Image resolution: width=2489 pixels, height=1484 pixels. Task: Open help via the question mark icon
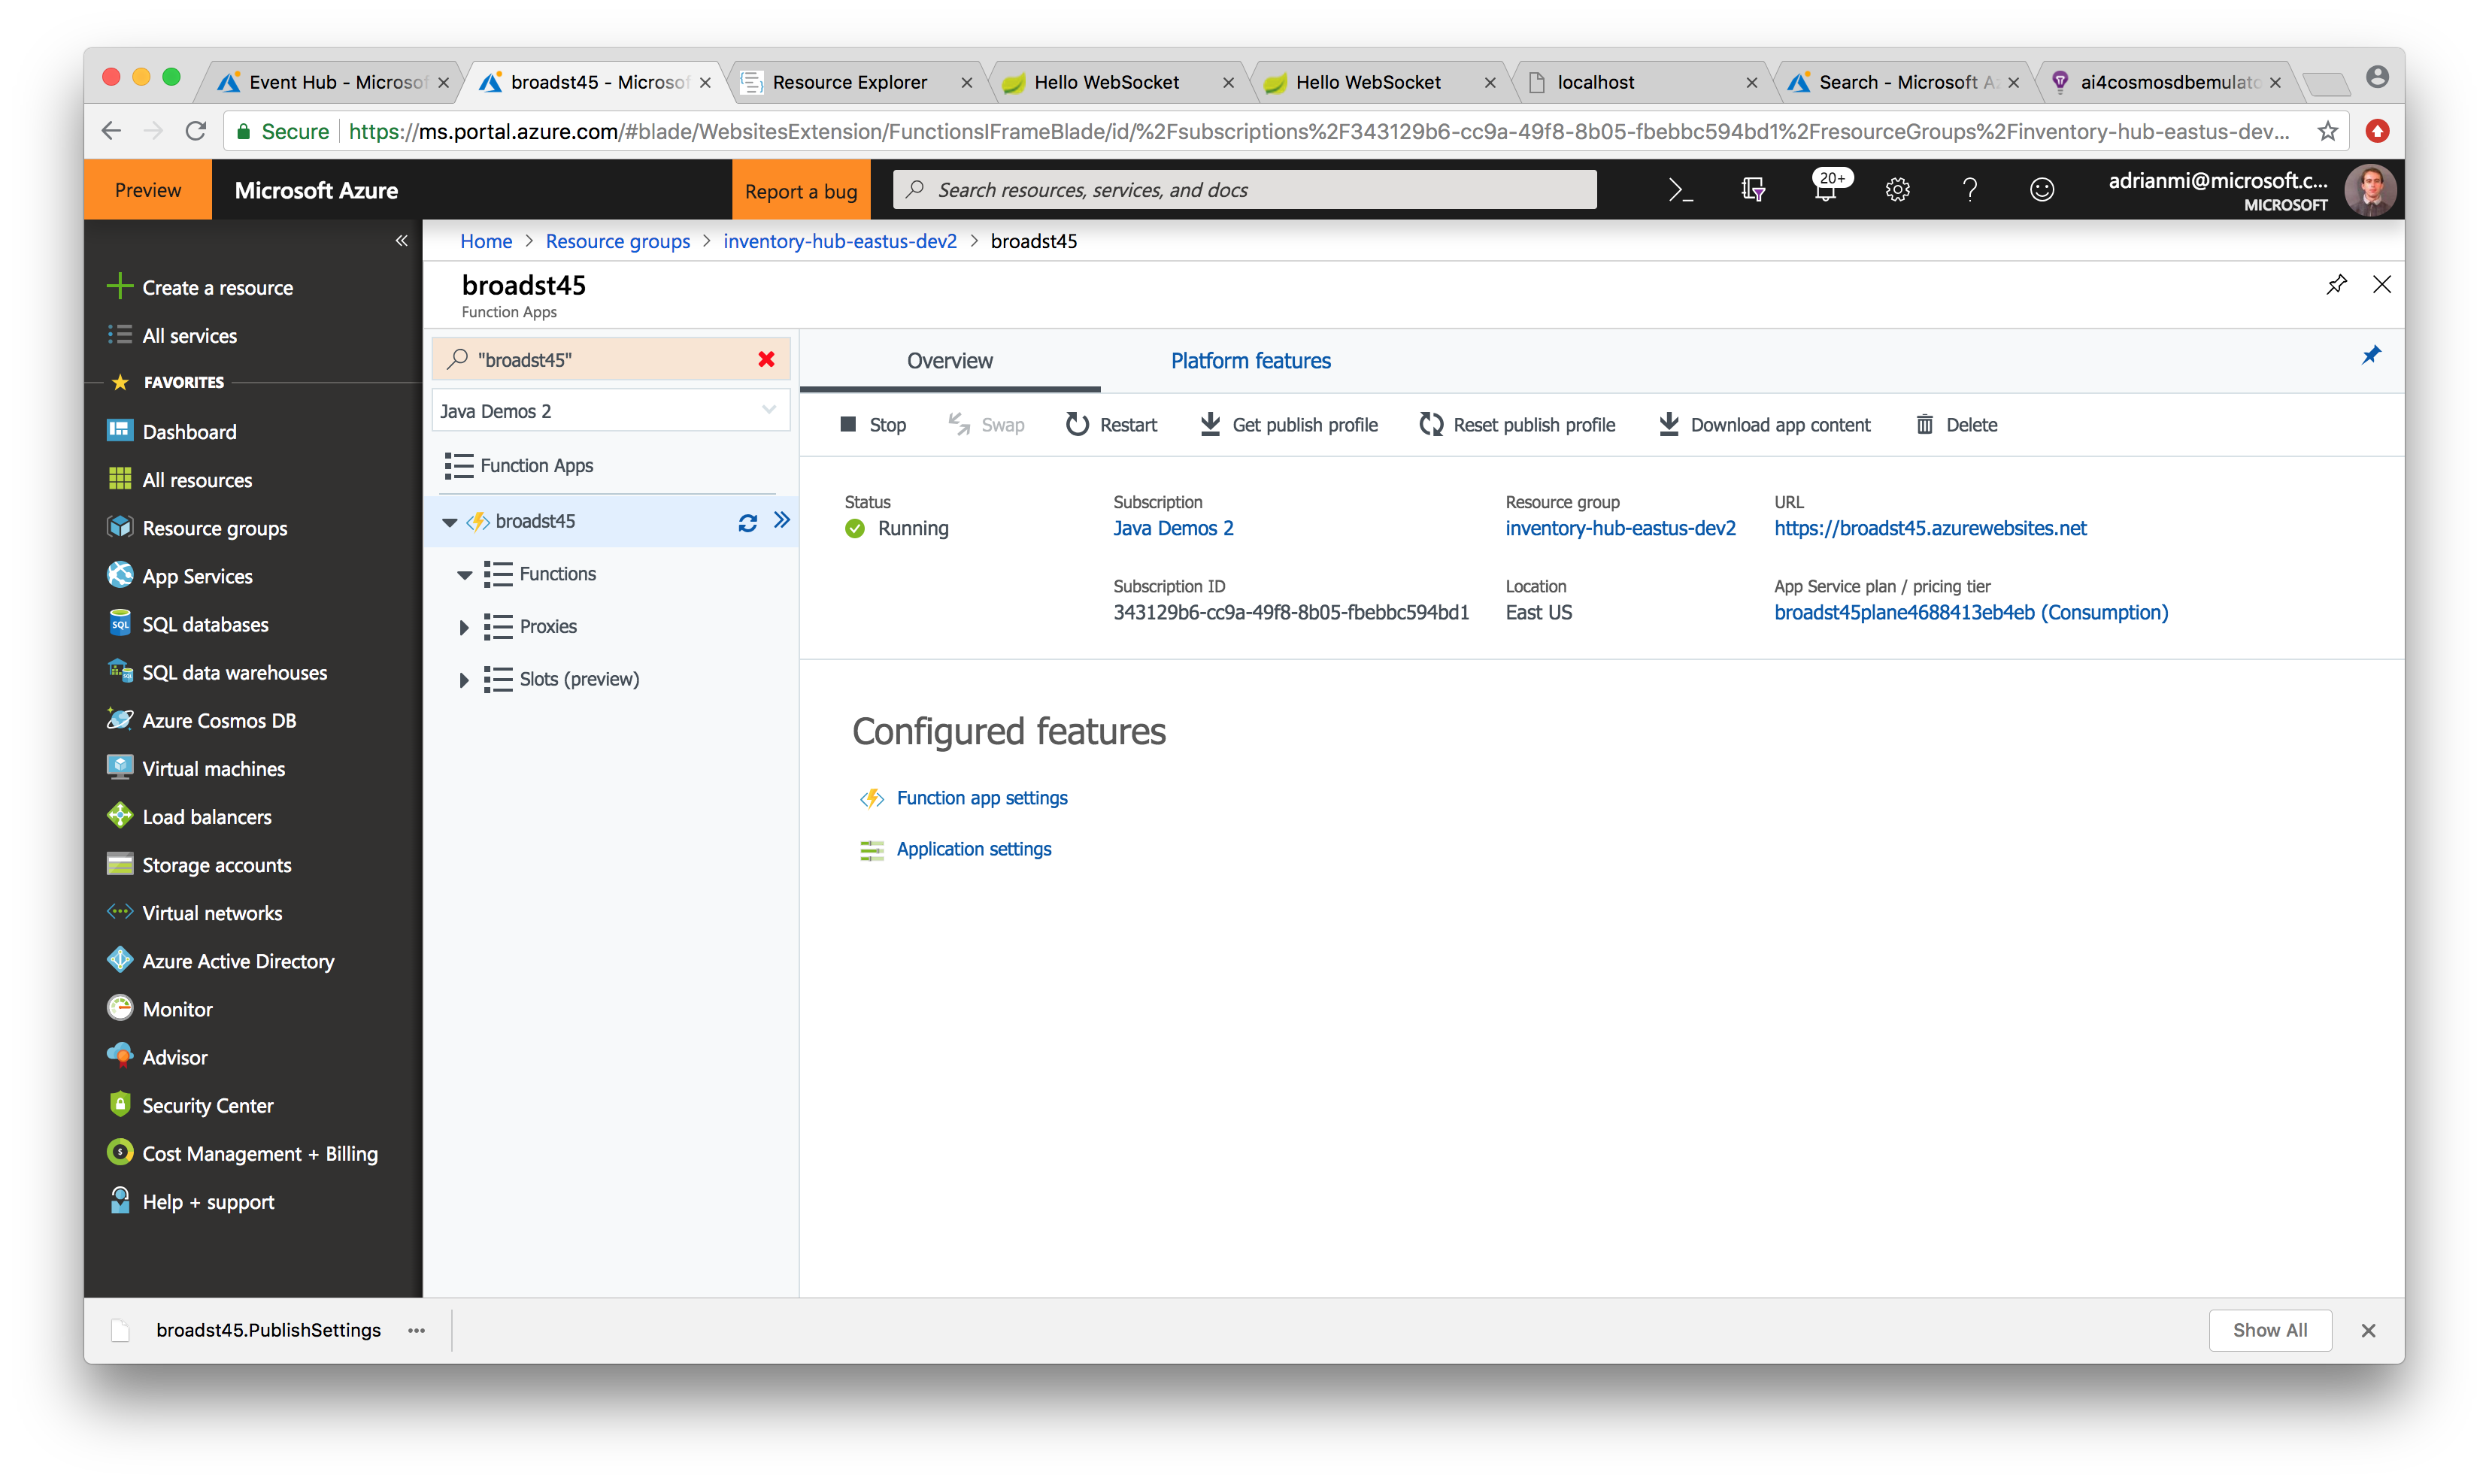coord(1970,189)
